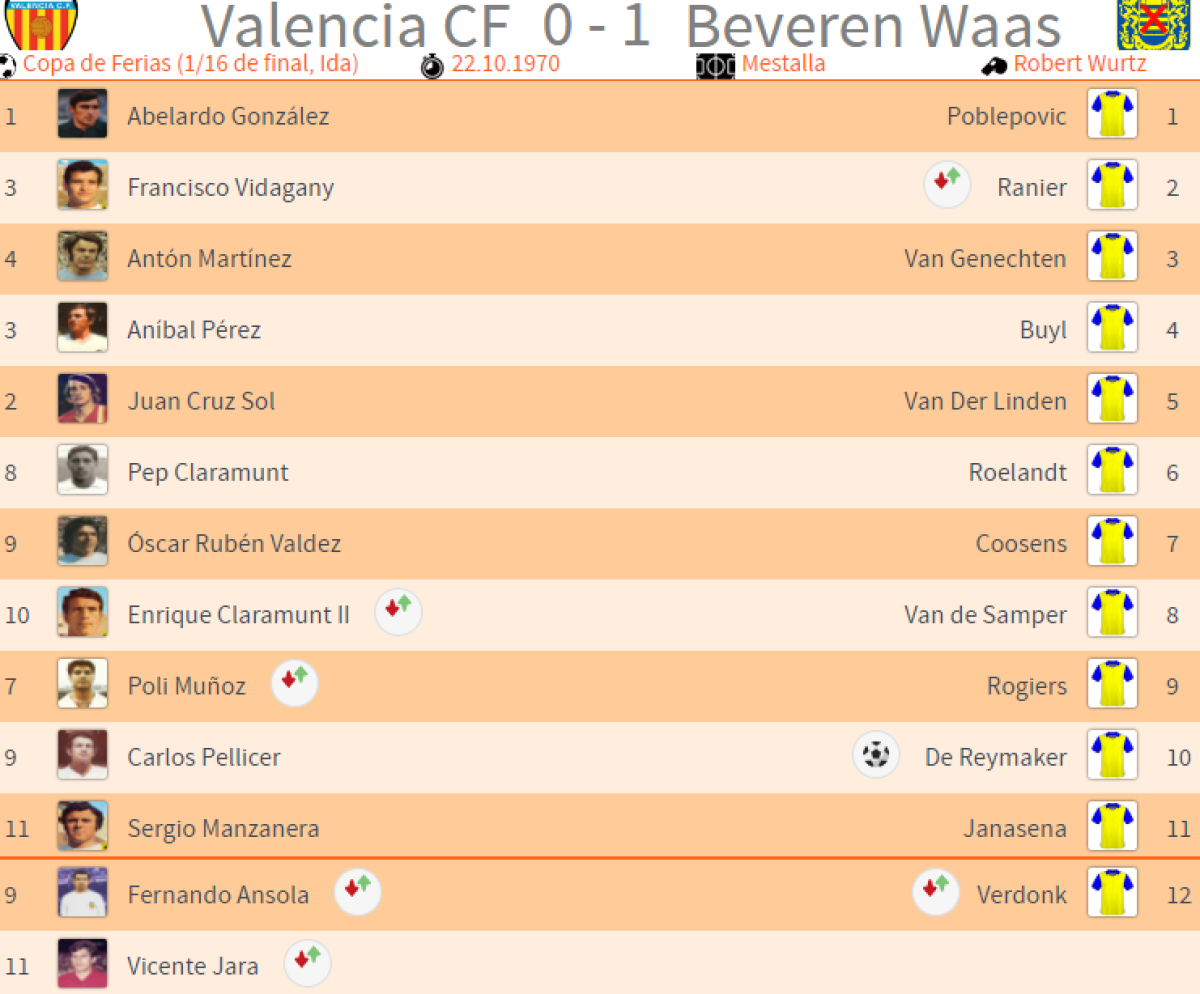Select player name Van Genechten
This screenshot has height=994, width=1200.
coord(985,259)
